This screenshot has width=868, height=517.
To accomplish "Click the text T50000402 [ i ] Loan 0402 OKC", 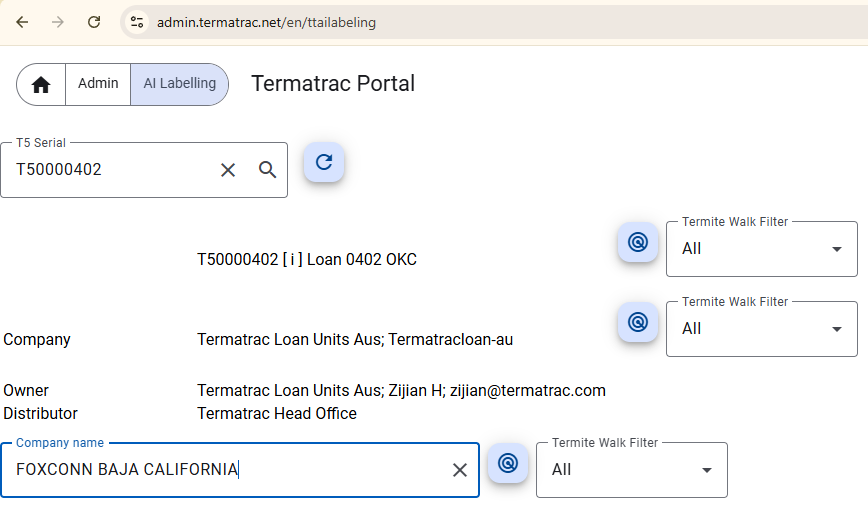I will click(307, 260).
